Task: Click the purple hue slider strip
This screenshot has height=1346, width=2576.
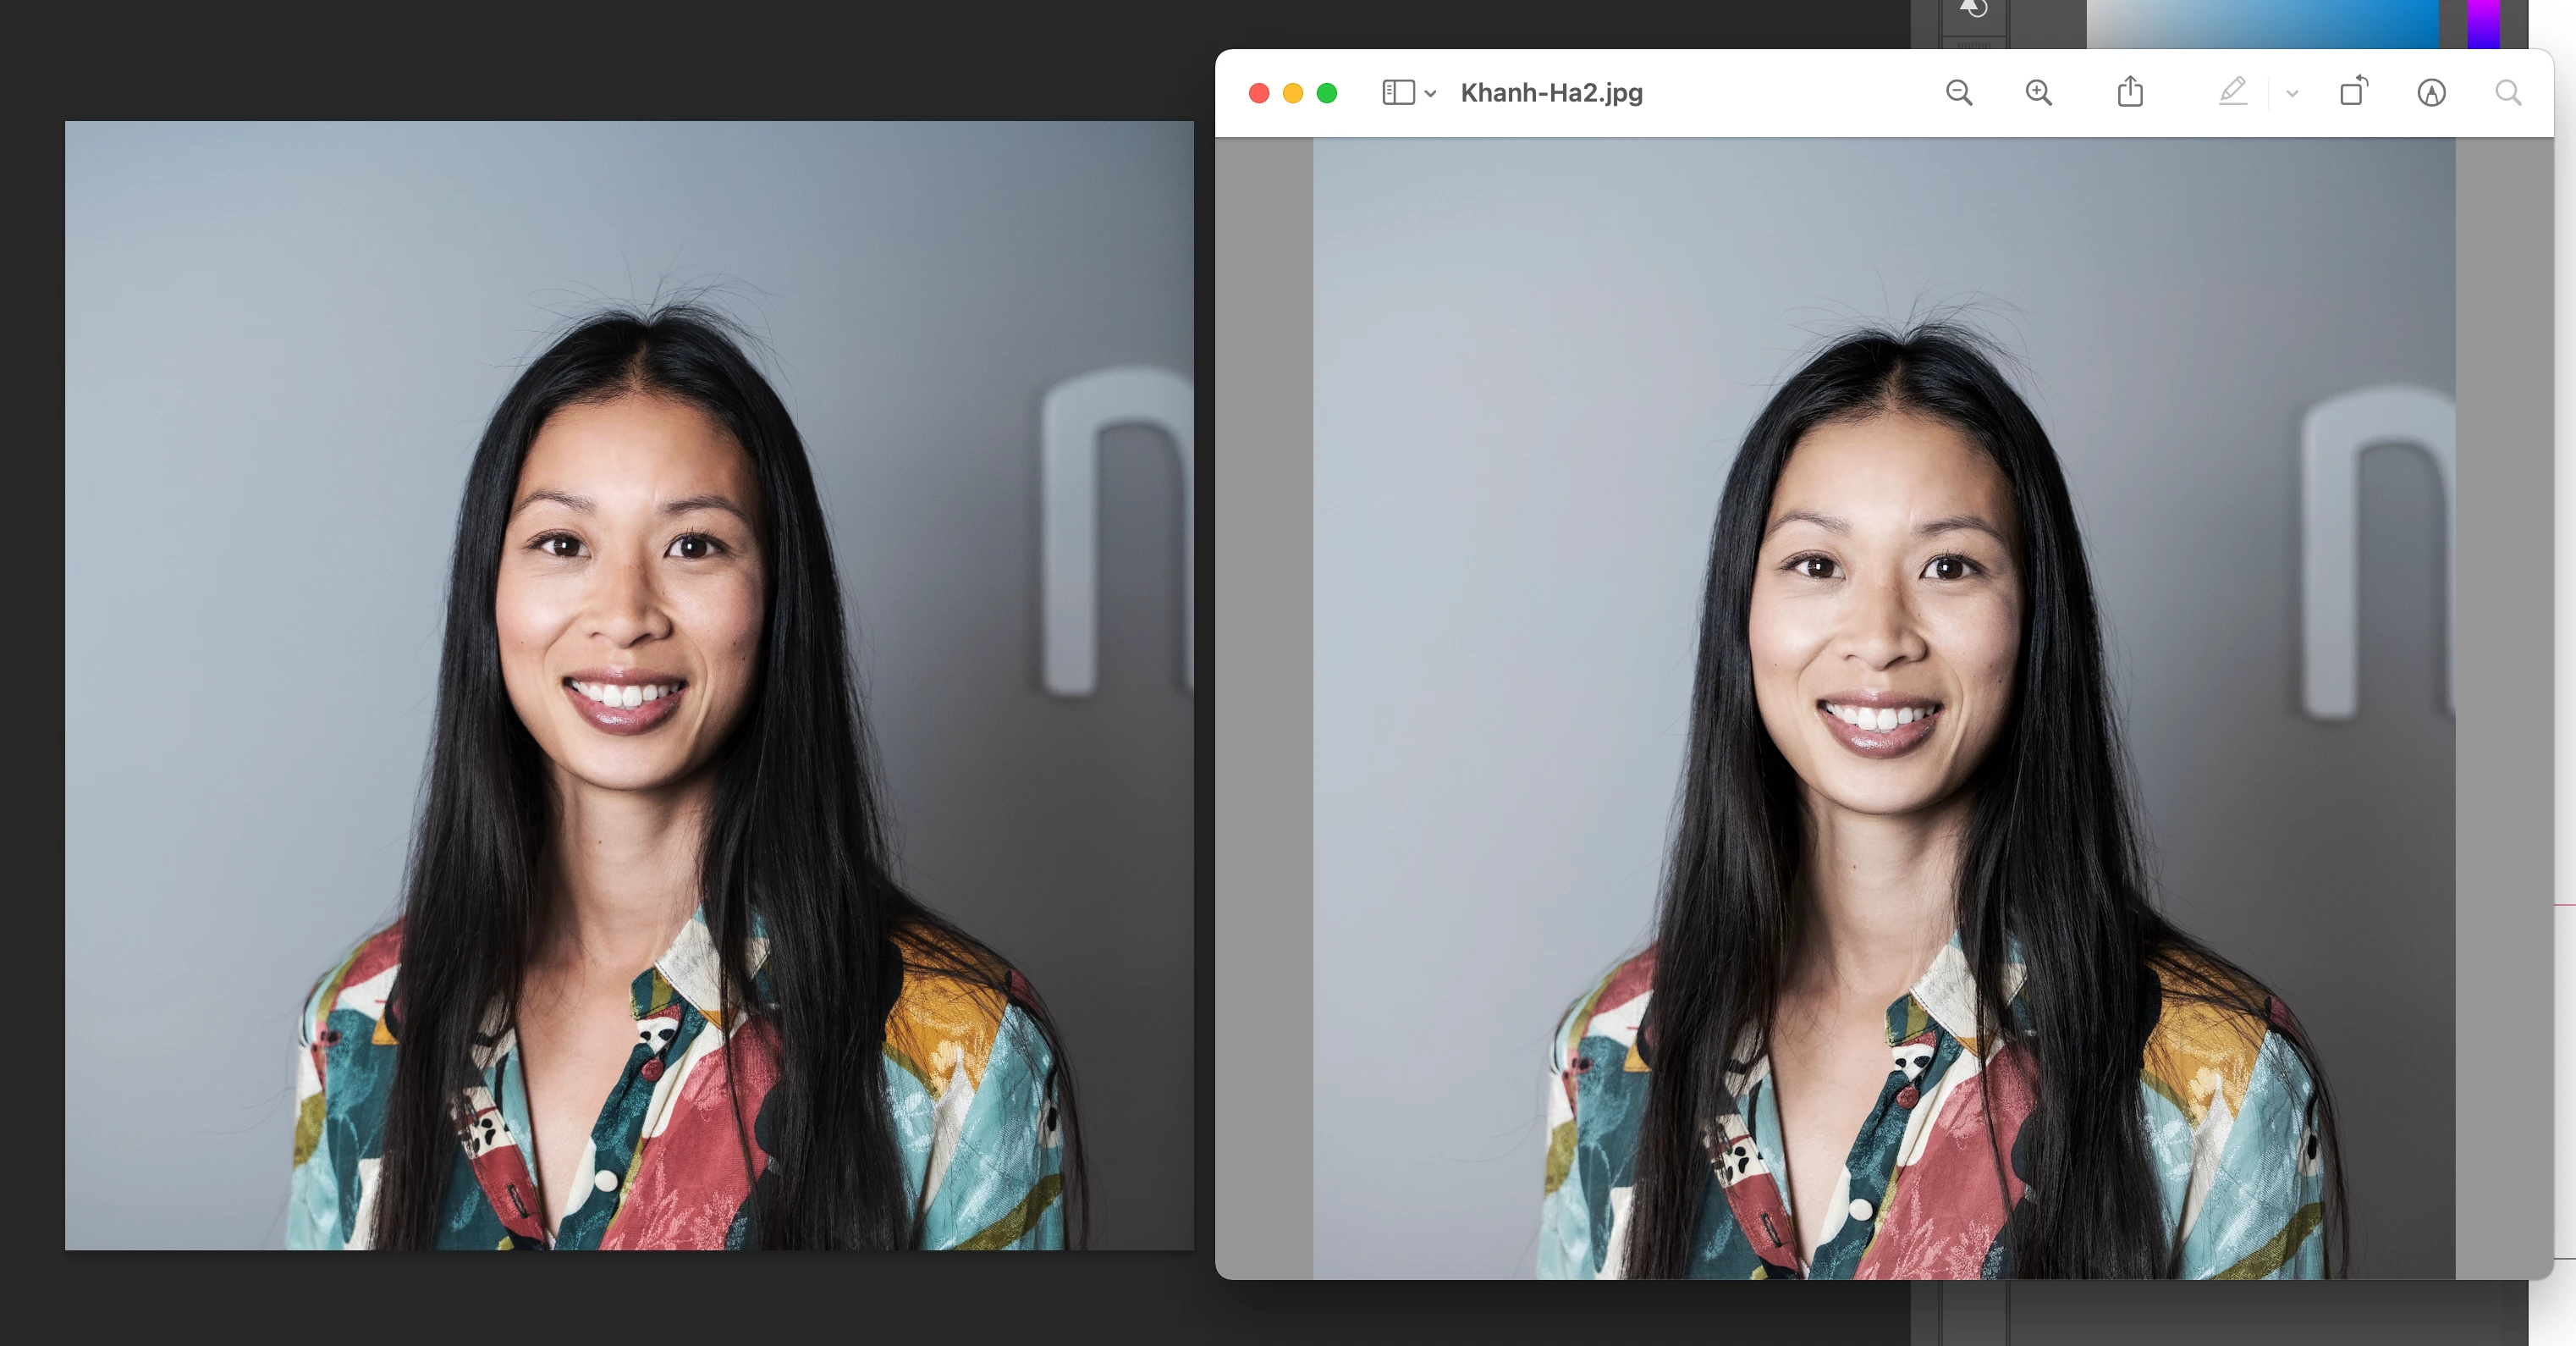Action: pyautogui.click(x=2482, y=22)
